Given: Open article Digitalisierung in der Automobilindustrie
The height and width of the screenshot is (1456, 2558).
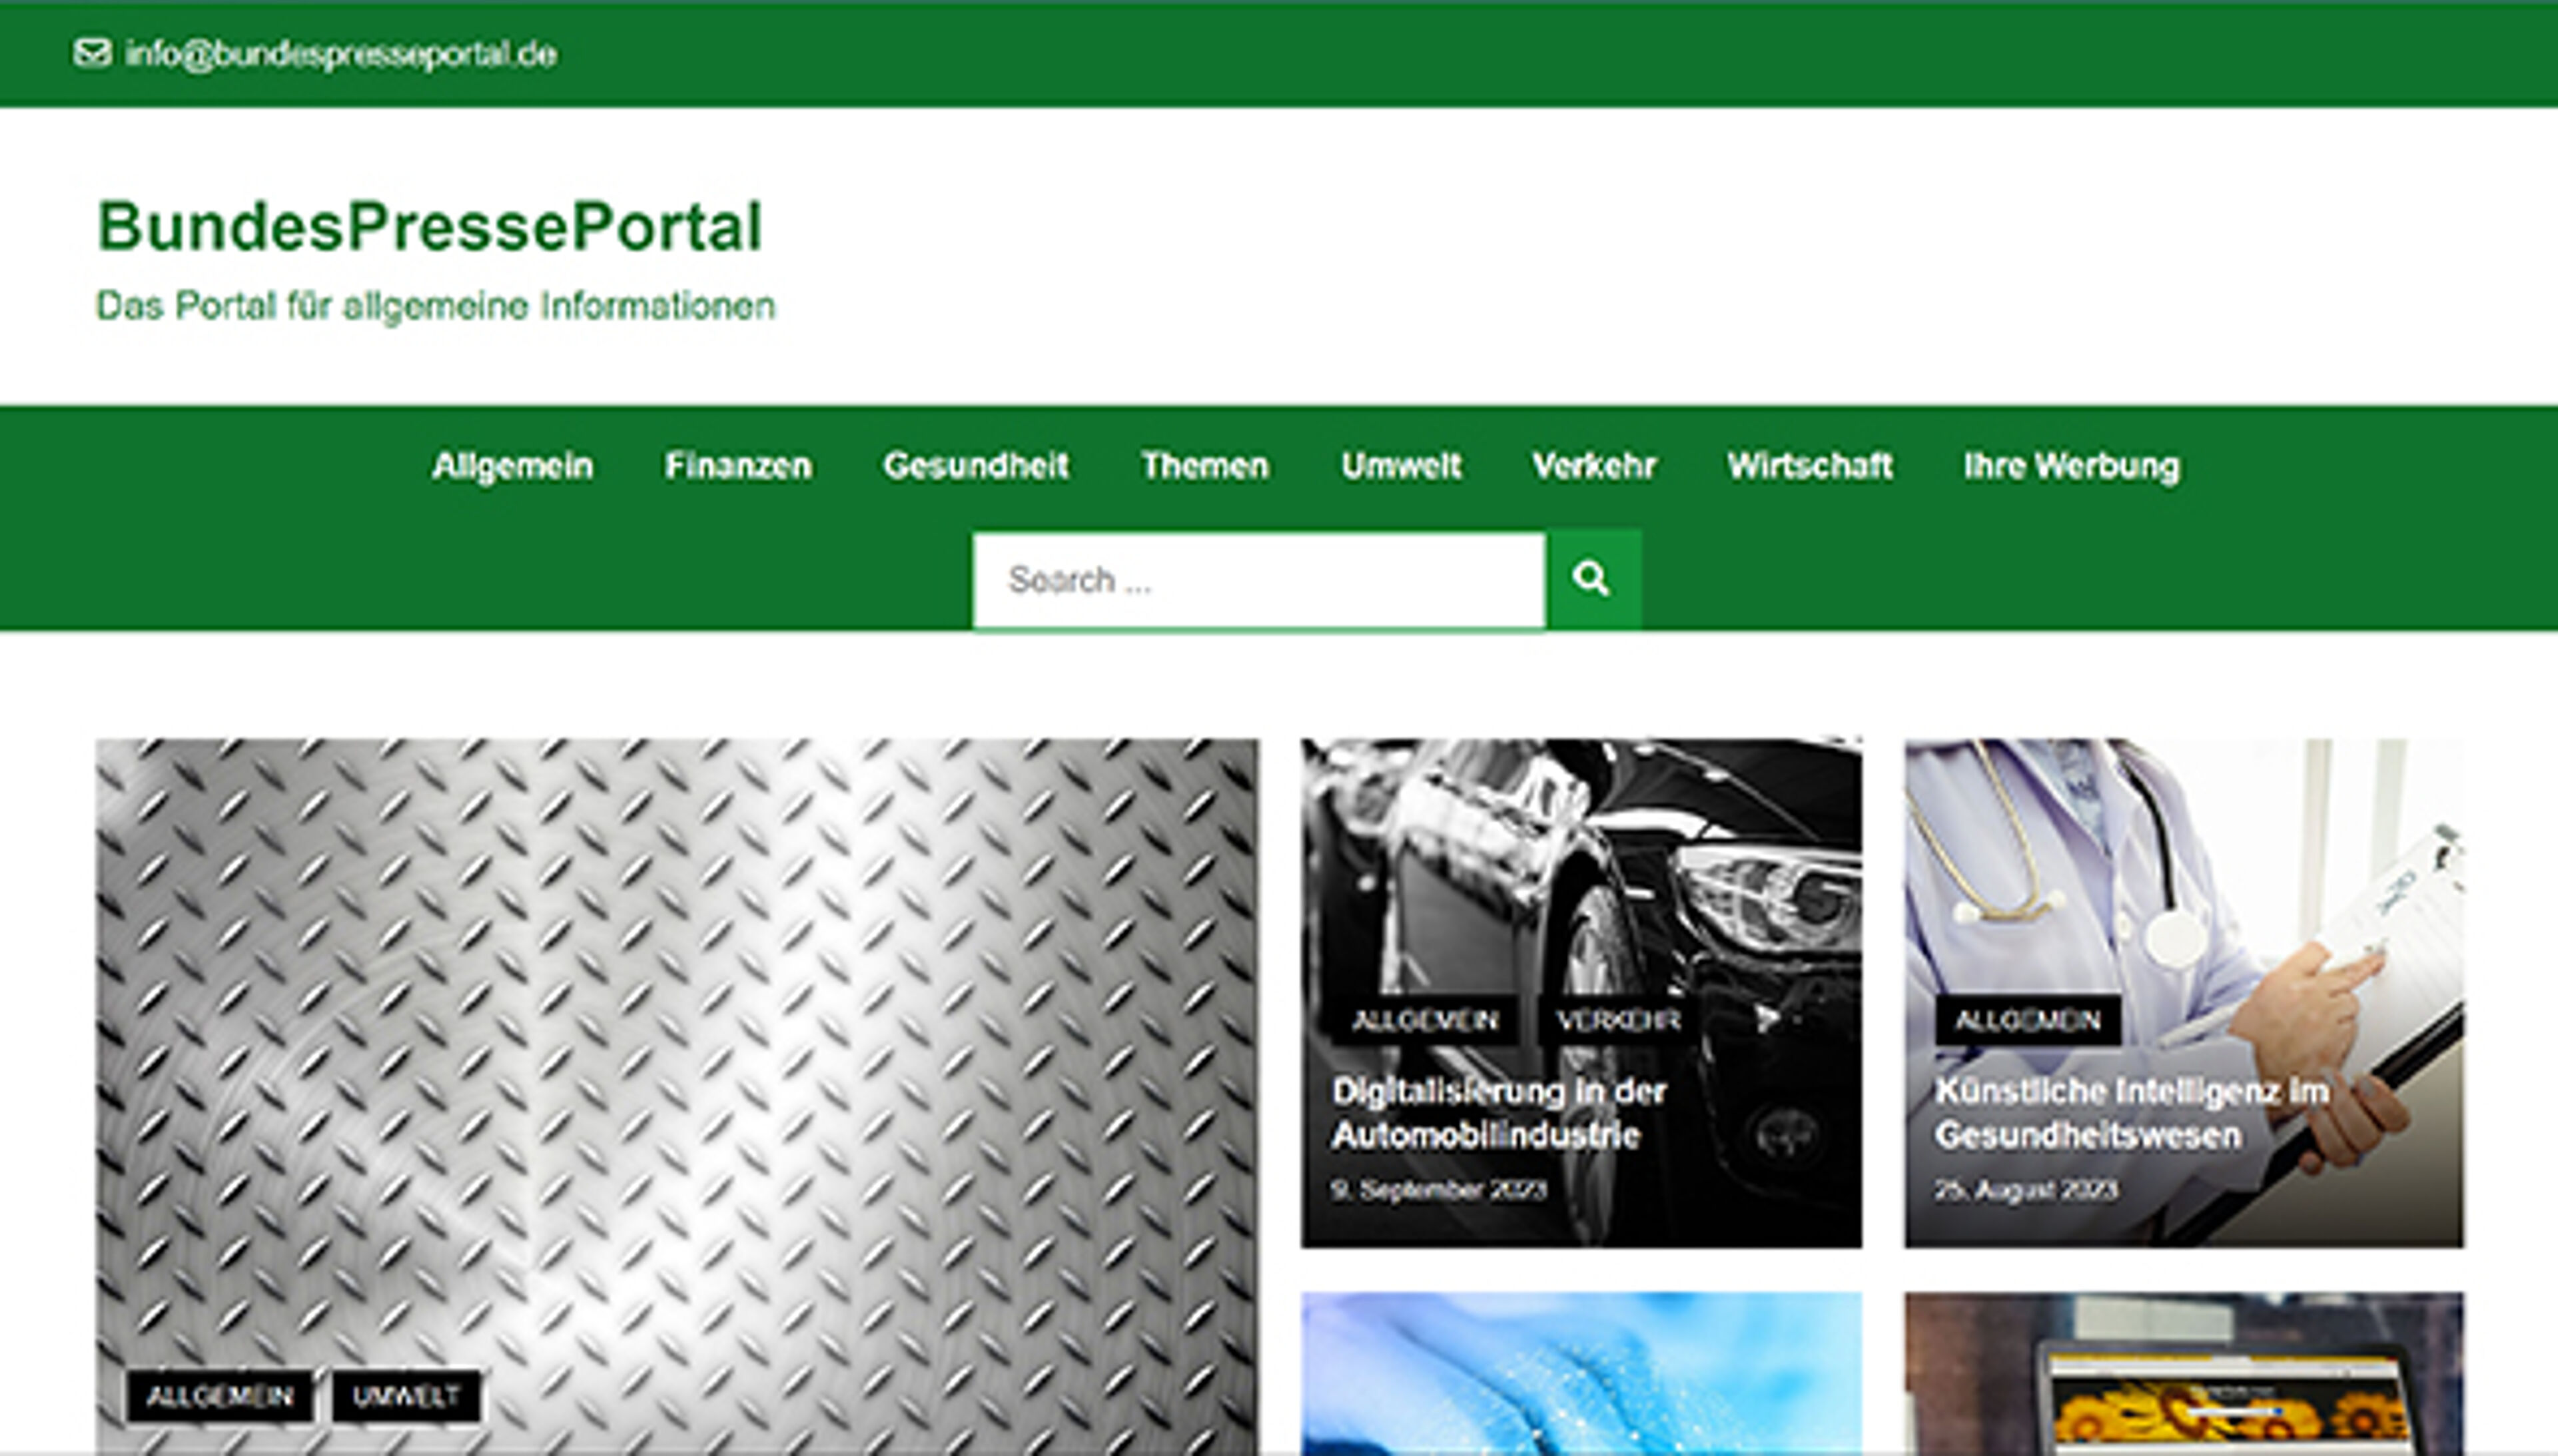Looking at the screenshot, I should pos(1498,1113).
